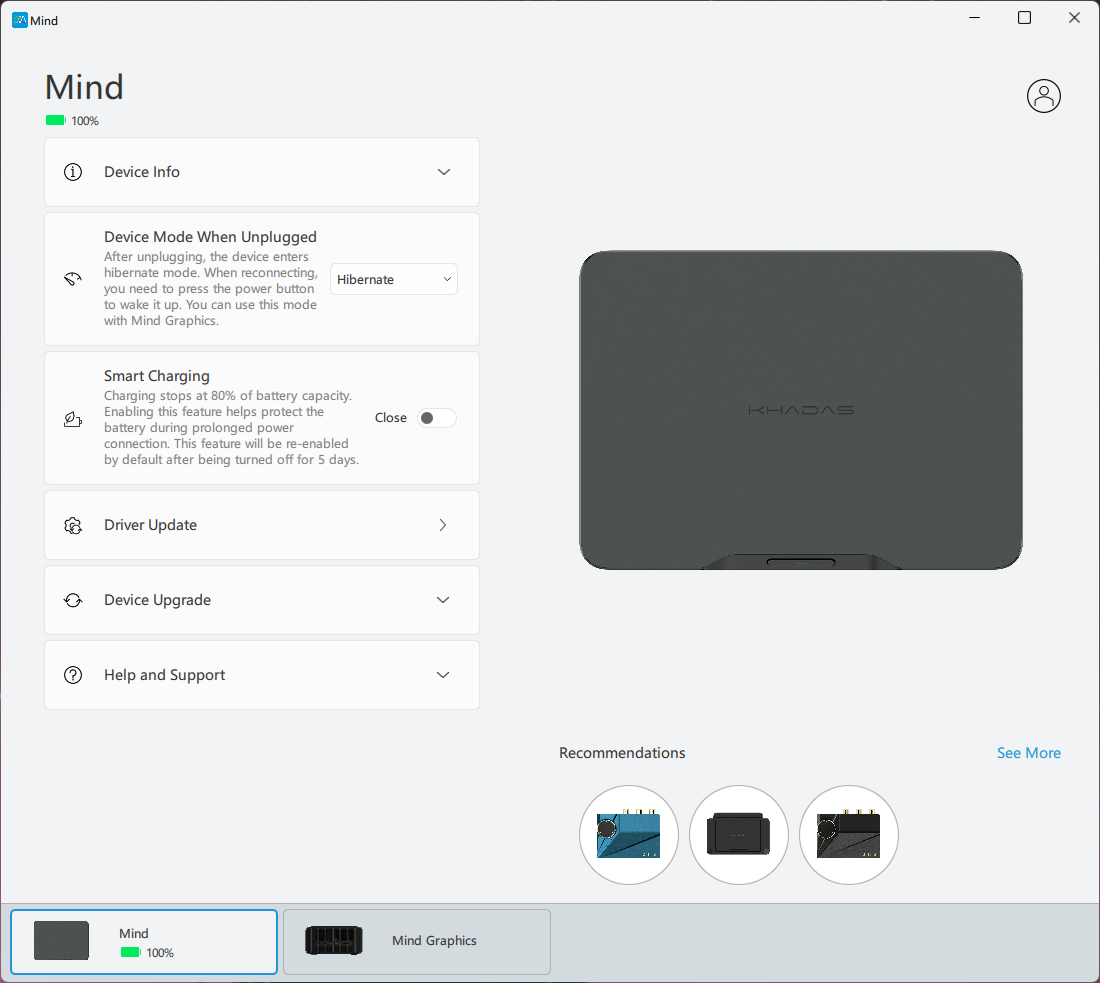Open Driver Update with the right arrow
The height and width of the screenshot is (983, 1100).
coord(443,525)
